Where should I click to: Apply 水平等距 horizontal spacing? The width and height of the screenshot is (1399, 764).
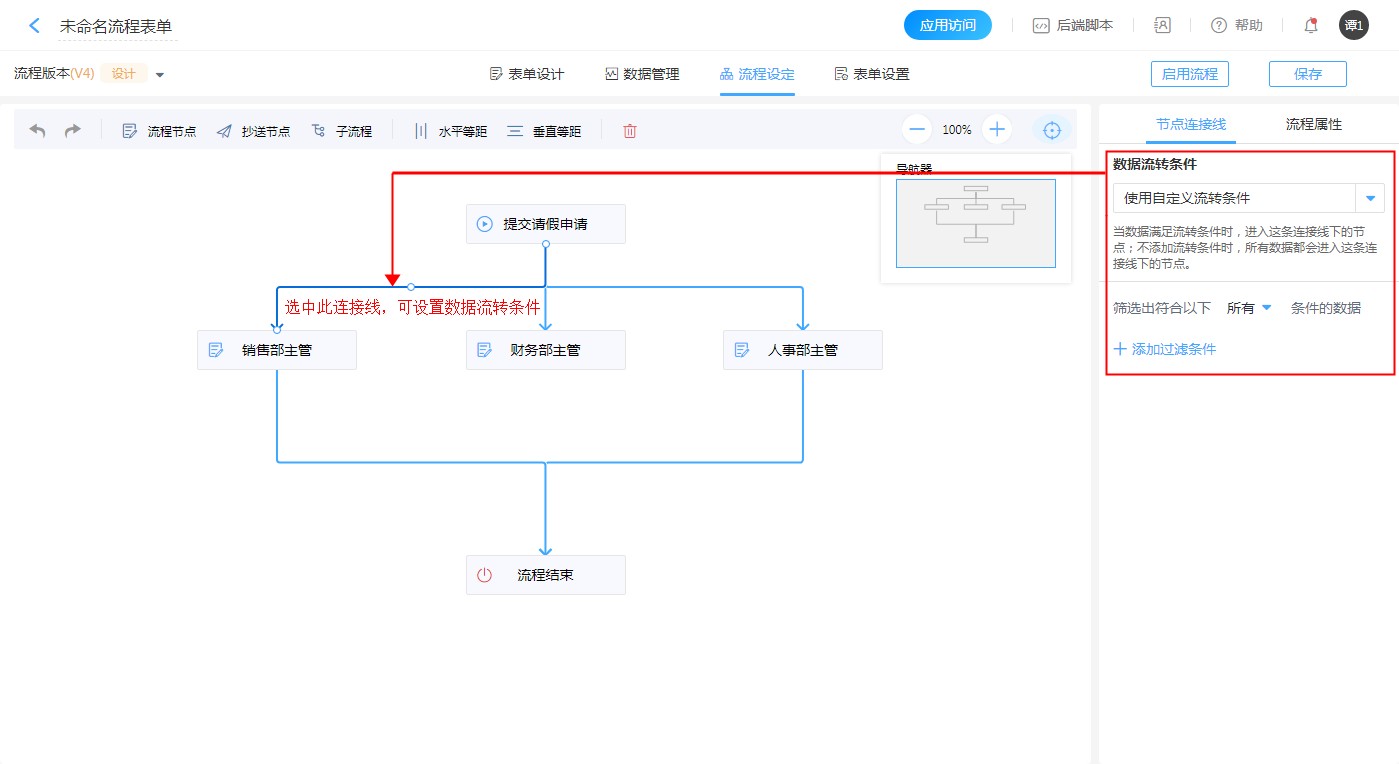pos(450,131)
